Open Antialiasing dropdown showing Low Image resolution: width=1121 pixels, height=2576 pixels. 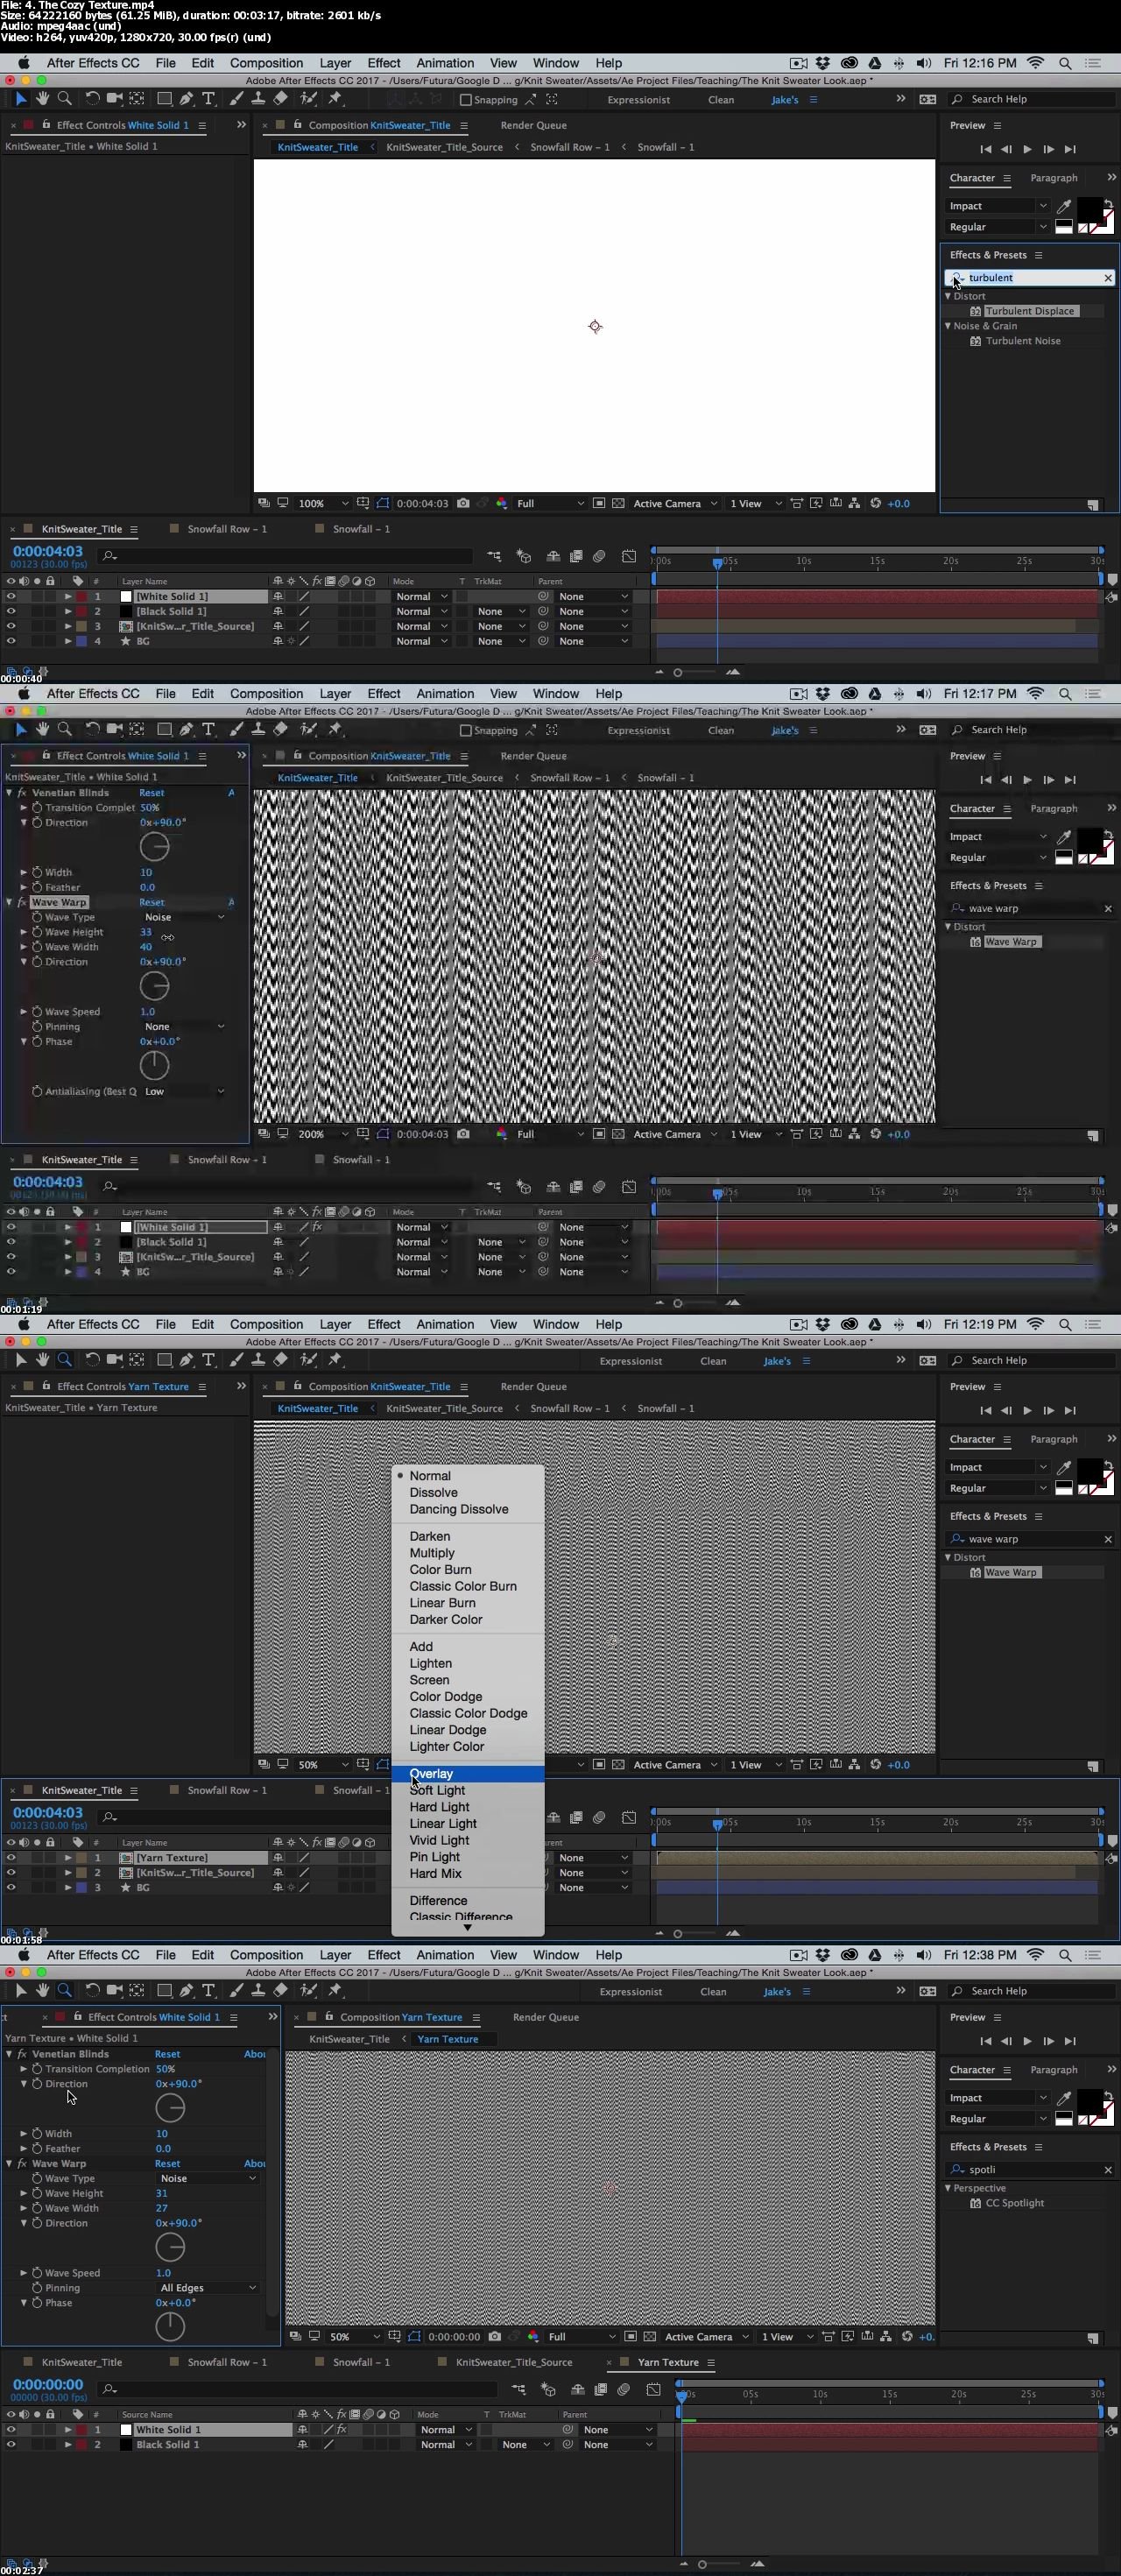(184, 1091)
